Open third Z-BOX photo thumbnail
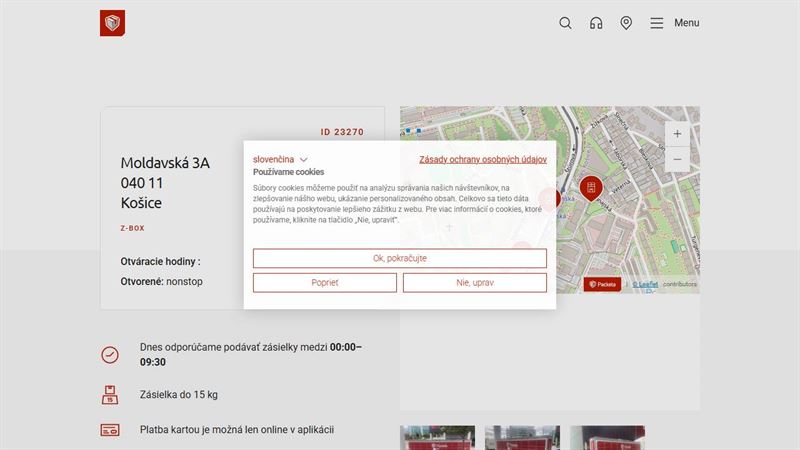Viewport: 800px width, 450px height. click(x=607, y=438)
